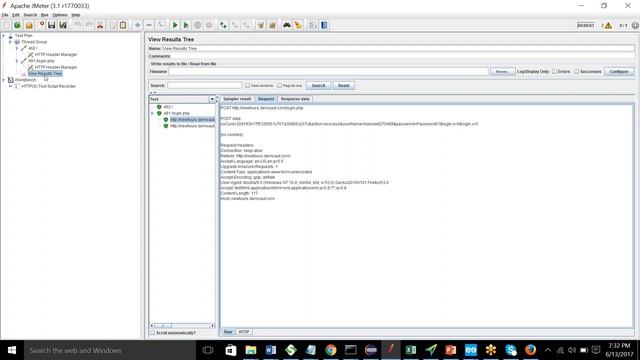Click the Name field View Results Tree
The width and height of the screenshot is (640, 360).
(x=398, y=48)
